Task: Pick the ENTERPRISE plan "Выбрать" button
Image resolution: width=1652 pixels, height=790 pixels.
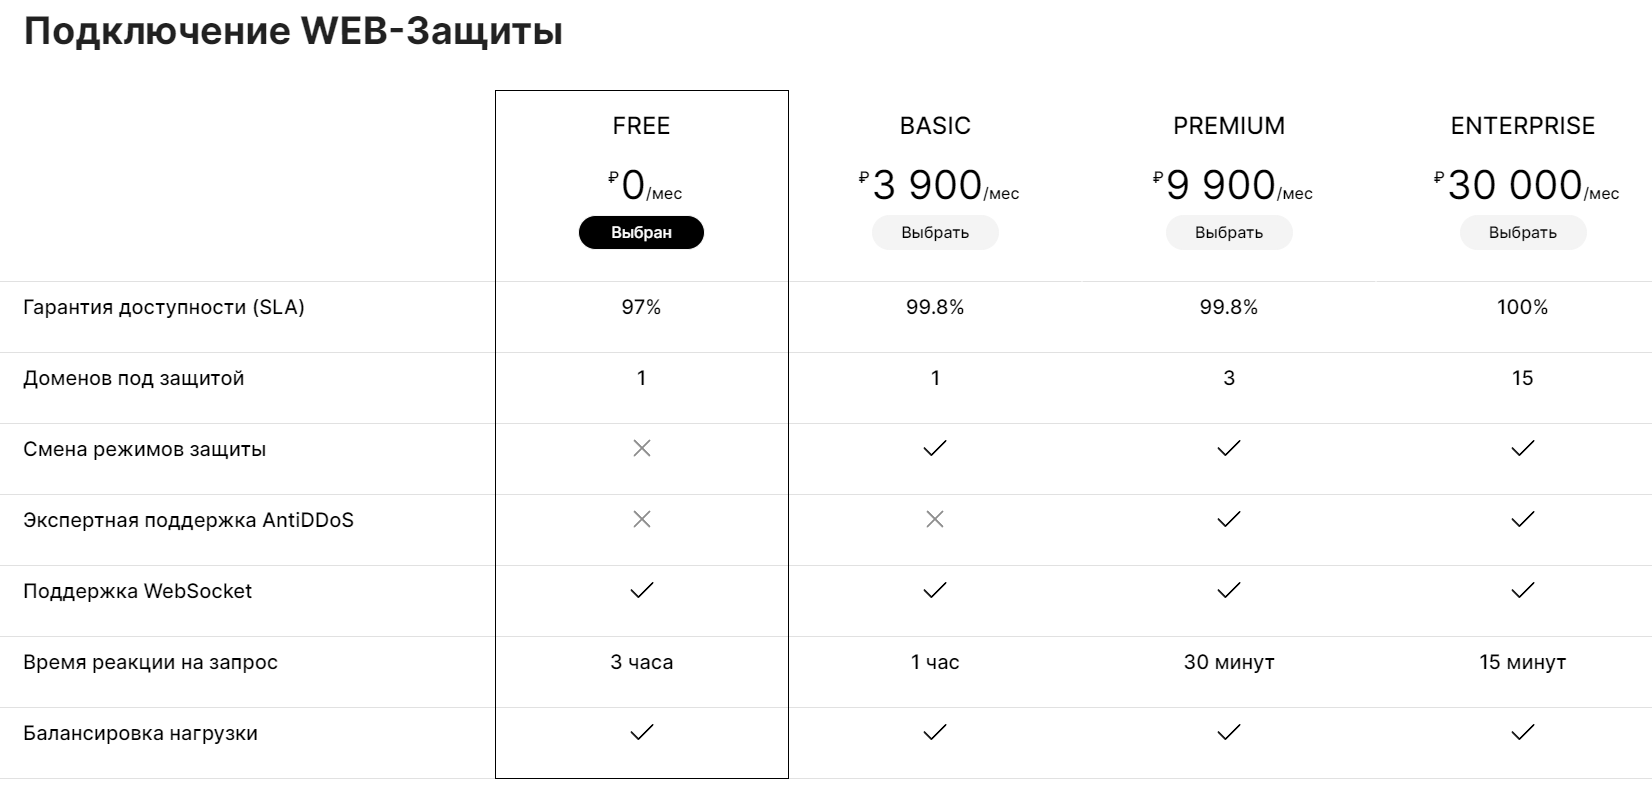Action: click(x=1522, y=233)
